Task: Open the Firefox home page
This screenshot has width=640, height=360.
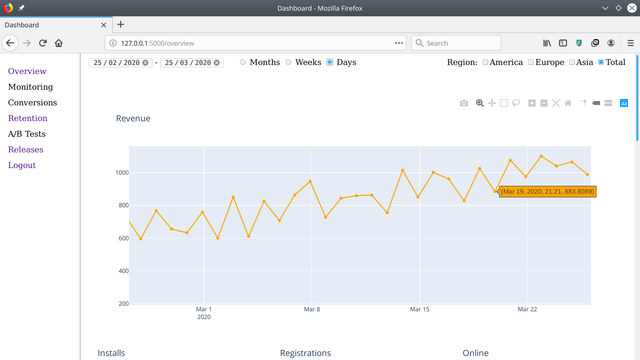Action: point(59,43)
